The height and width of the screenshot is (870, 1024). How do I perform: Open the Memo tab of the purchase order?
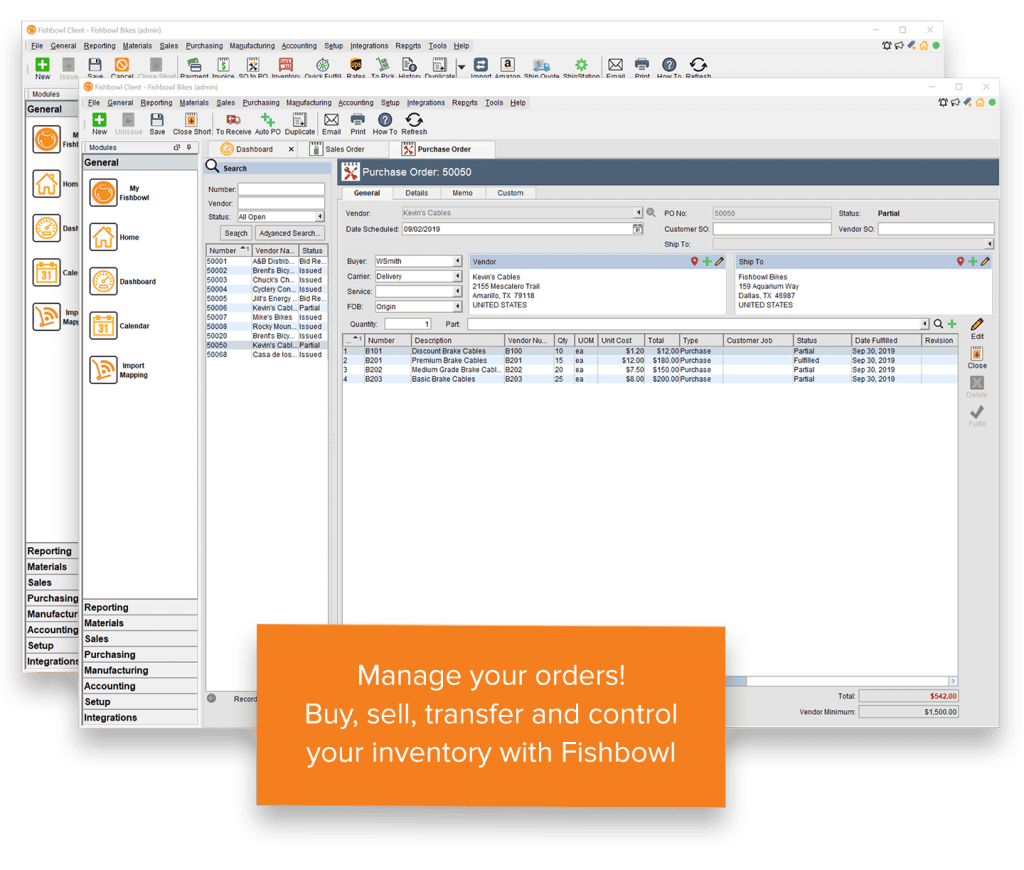462,193
